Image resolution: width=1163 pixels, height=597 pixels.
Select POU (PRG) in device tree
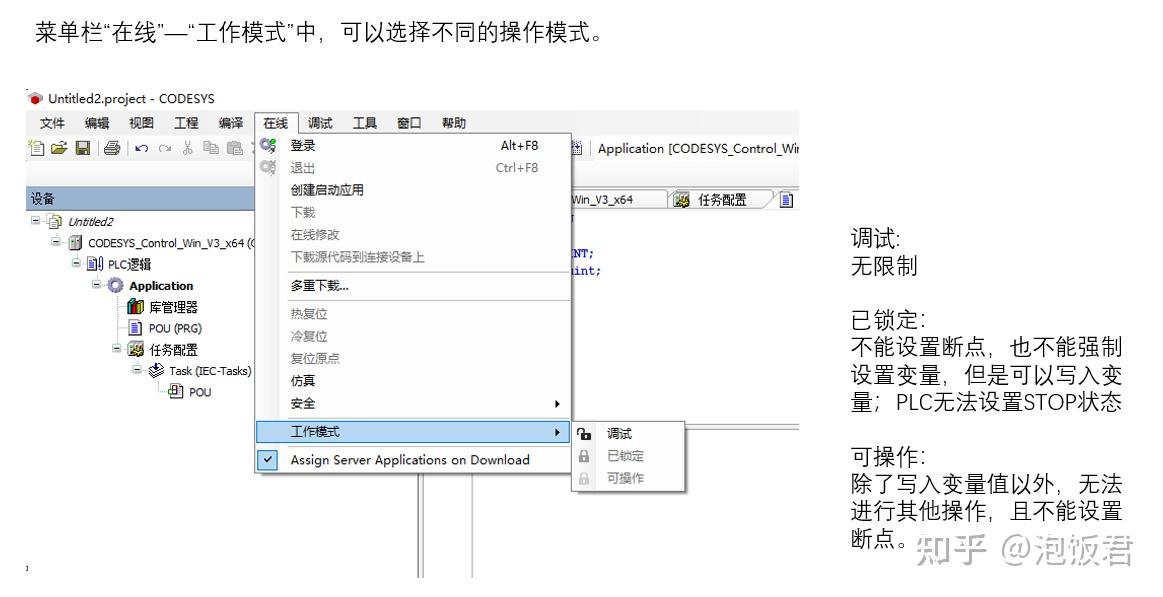[x=175, y=329]
